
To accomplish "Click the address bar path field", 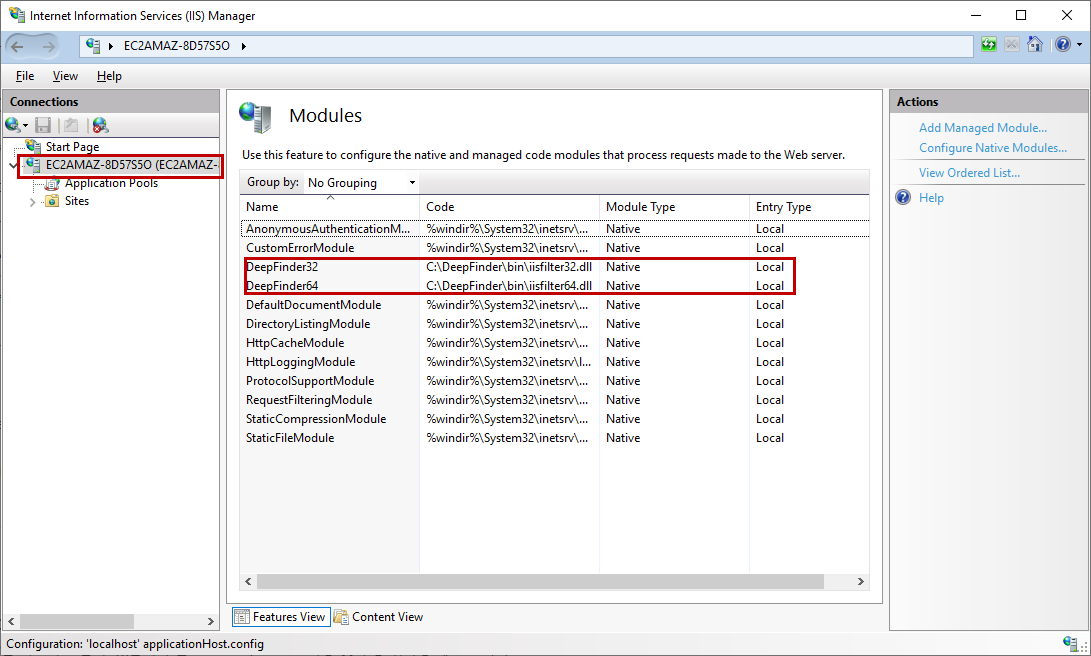I will [x=526, y=47].
